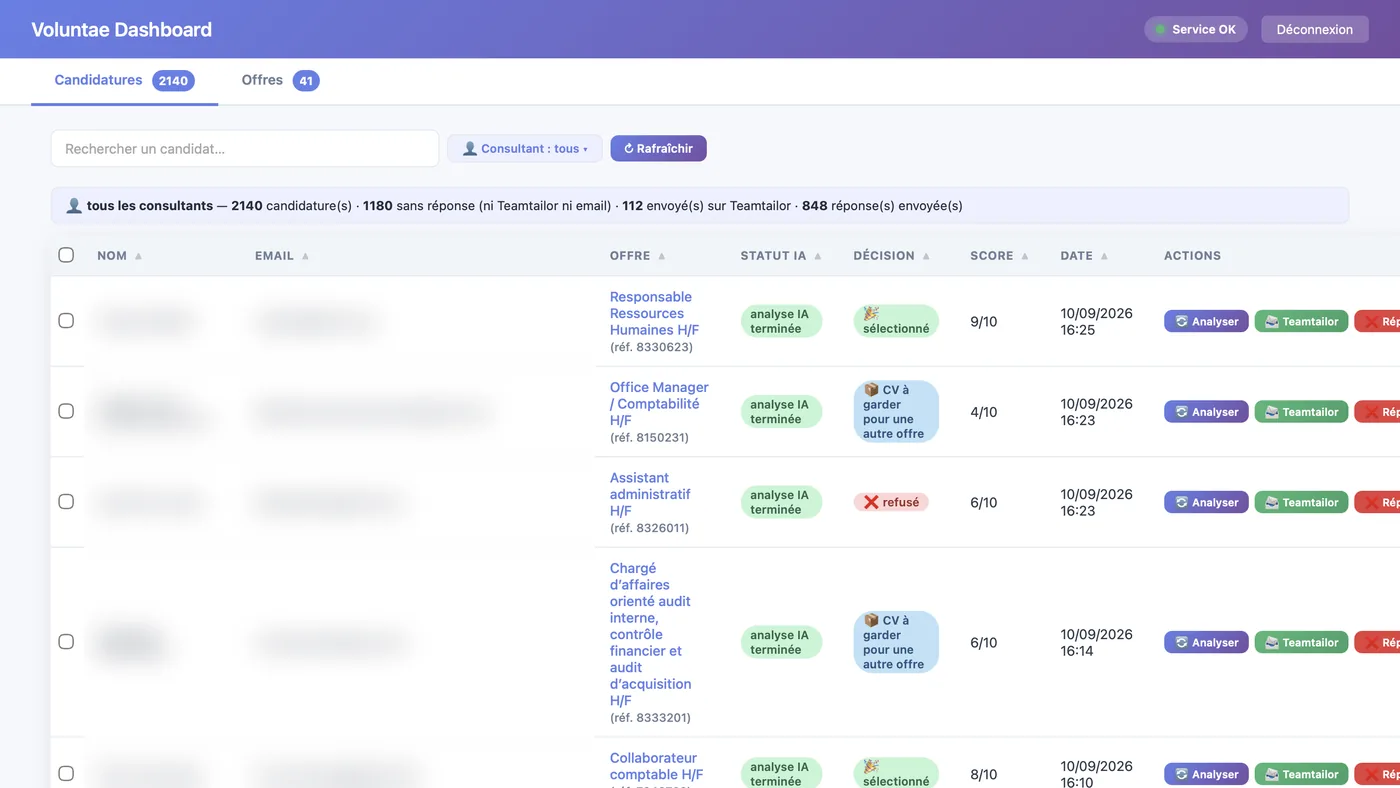Click the Voluntae Dashboard title
This screenshot has width=1400, height=788.
pos(122,29)
